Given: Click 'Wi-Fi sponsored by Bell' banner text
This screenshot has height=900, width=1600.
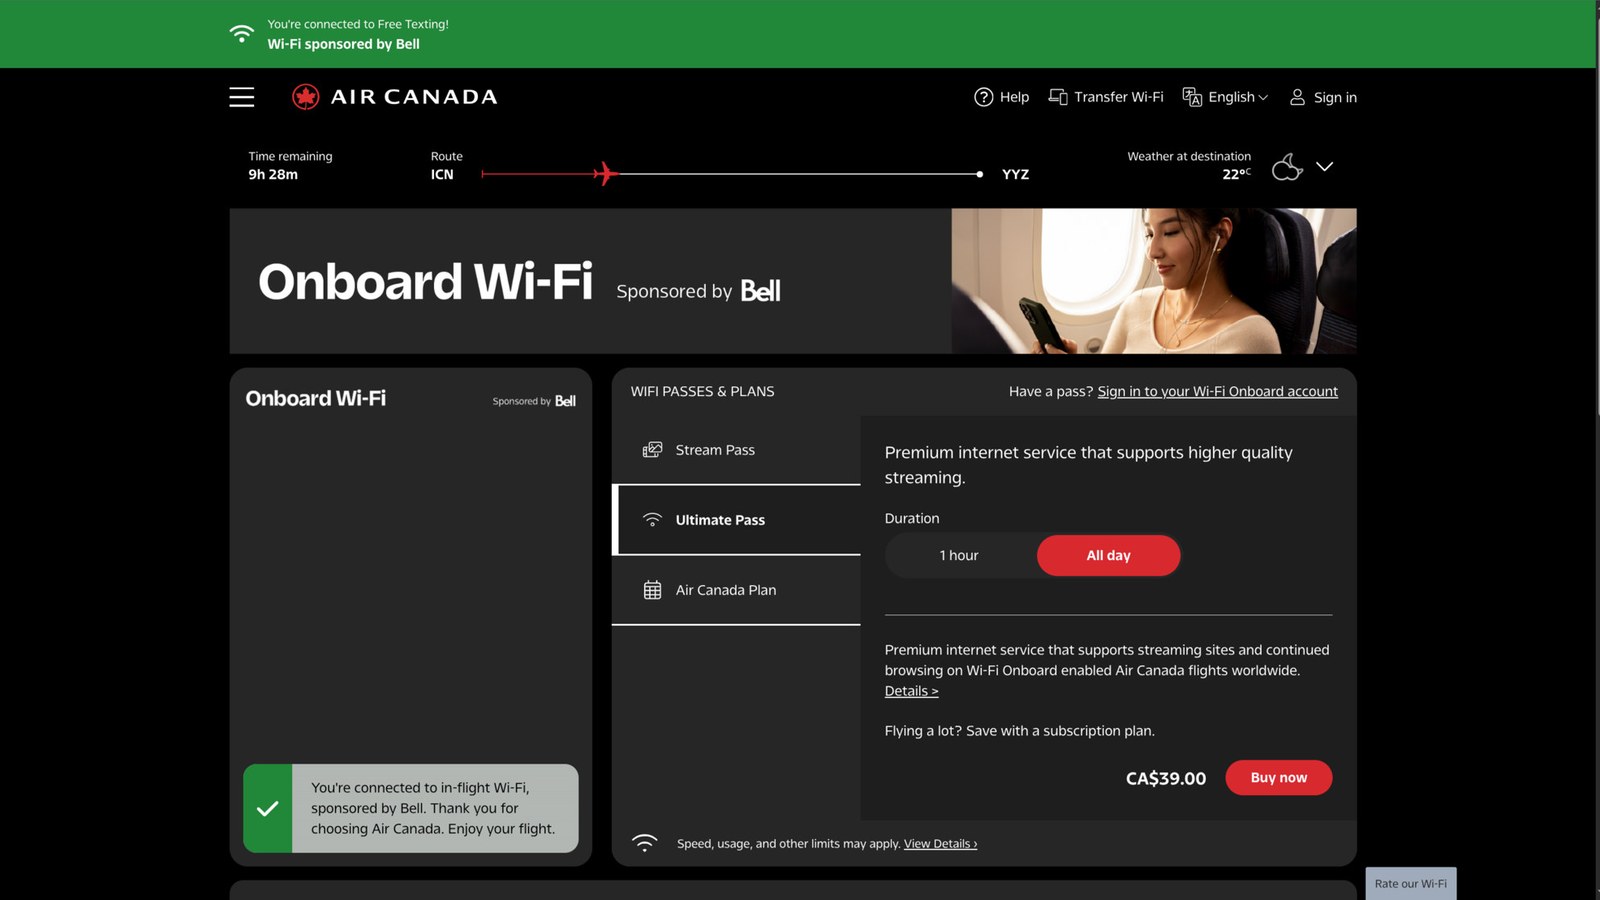Looking at the screenshot, I should tap(343, 44).
